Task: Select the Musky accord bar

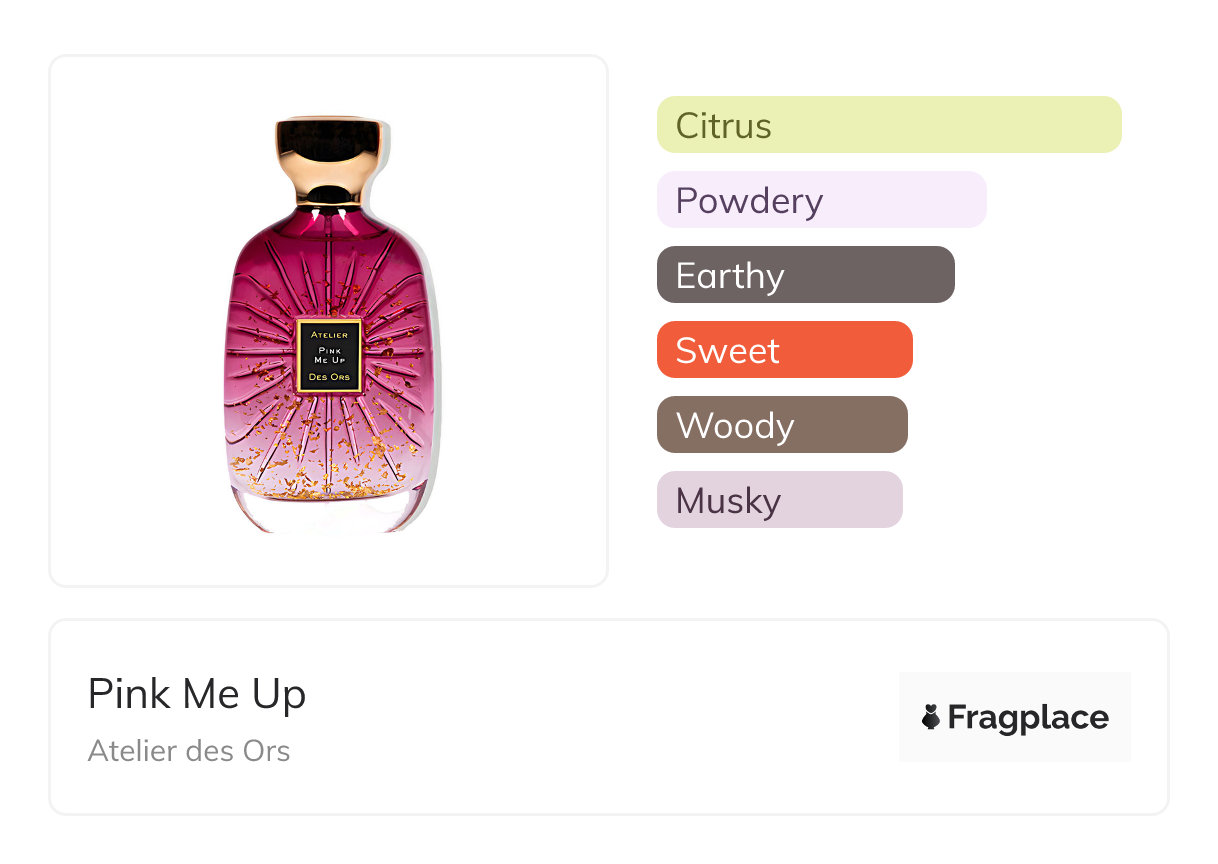Action: [x=780, y=500]
